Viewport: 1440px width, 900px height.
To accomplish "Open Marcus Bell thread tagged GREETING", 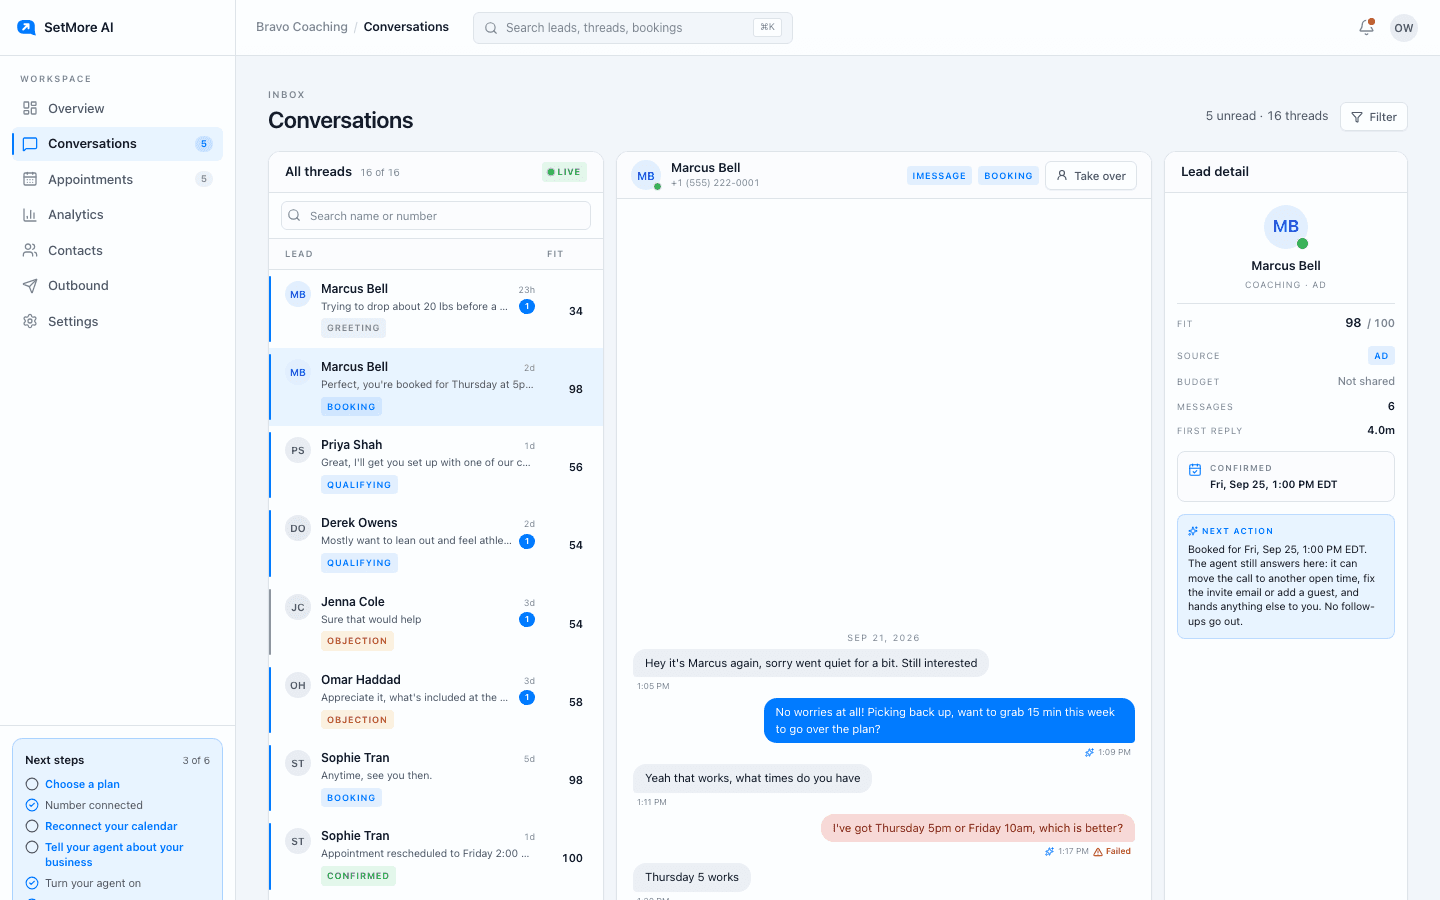I will pyautogui.click(x=436, y=309).
